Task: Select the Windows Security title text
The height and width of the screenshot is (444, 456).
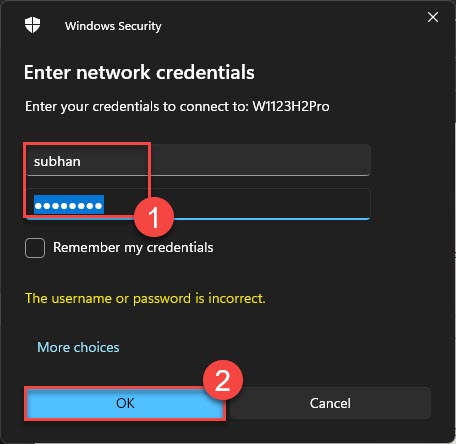Action: tap(113, 26)
